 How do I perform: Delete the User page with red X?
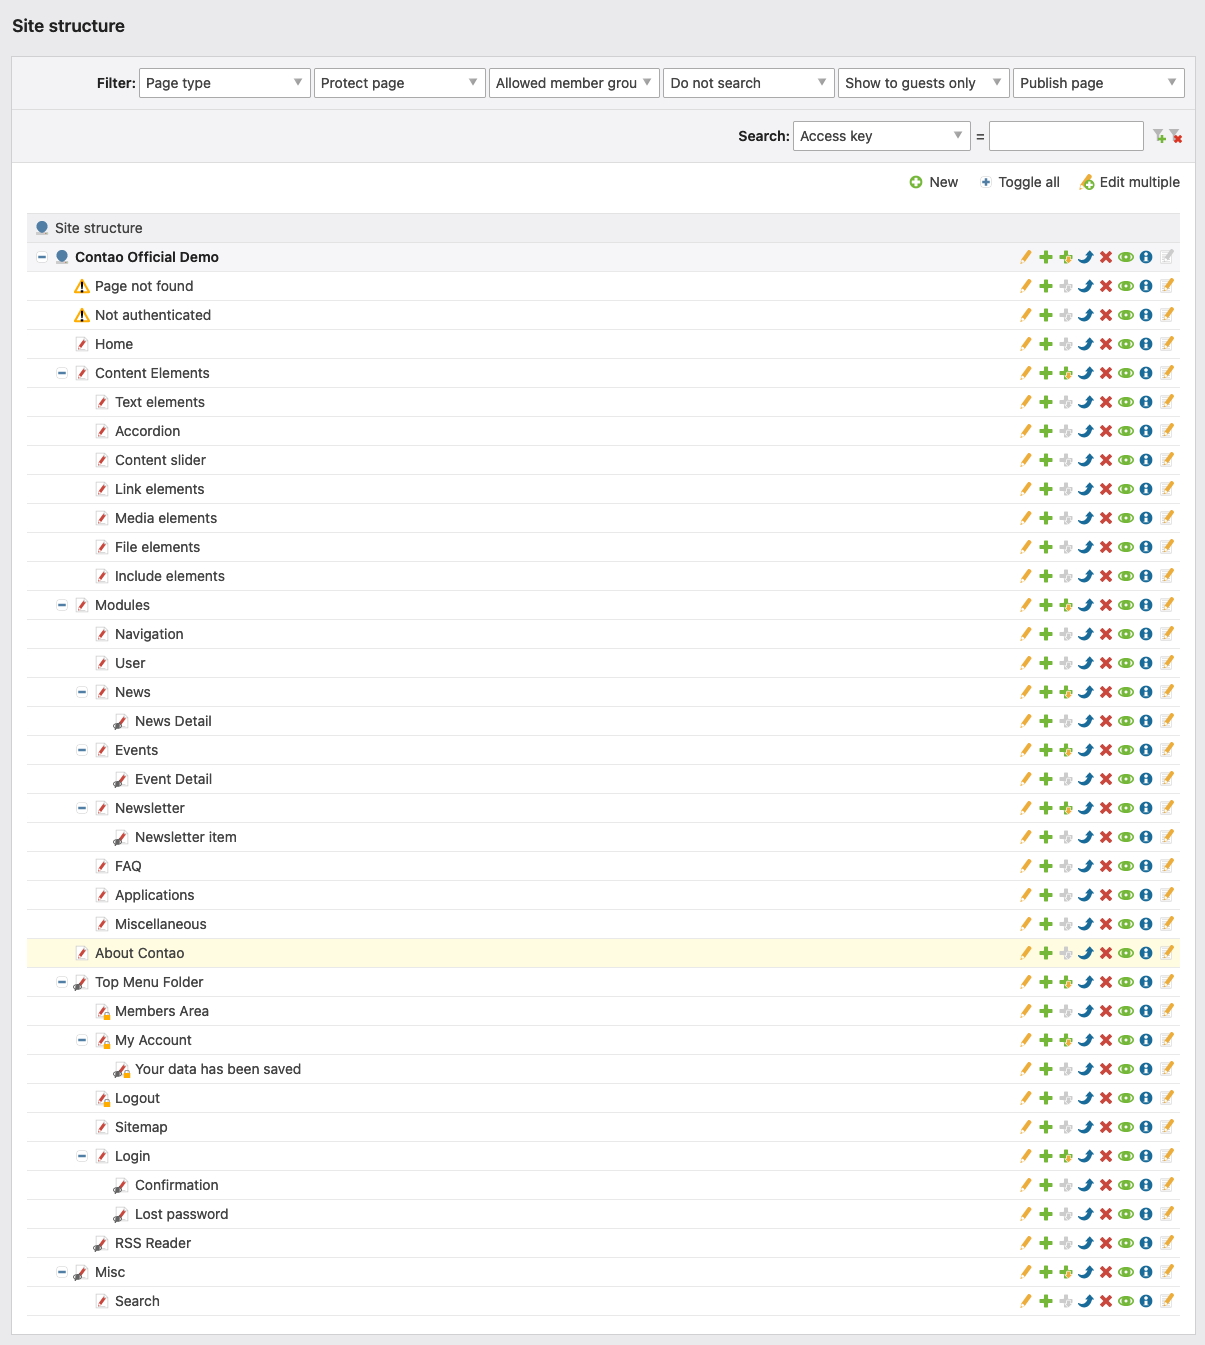(1106, 663)
